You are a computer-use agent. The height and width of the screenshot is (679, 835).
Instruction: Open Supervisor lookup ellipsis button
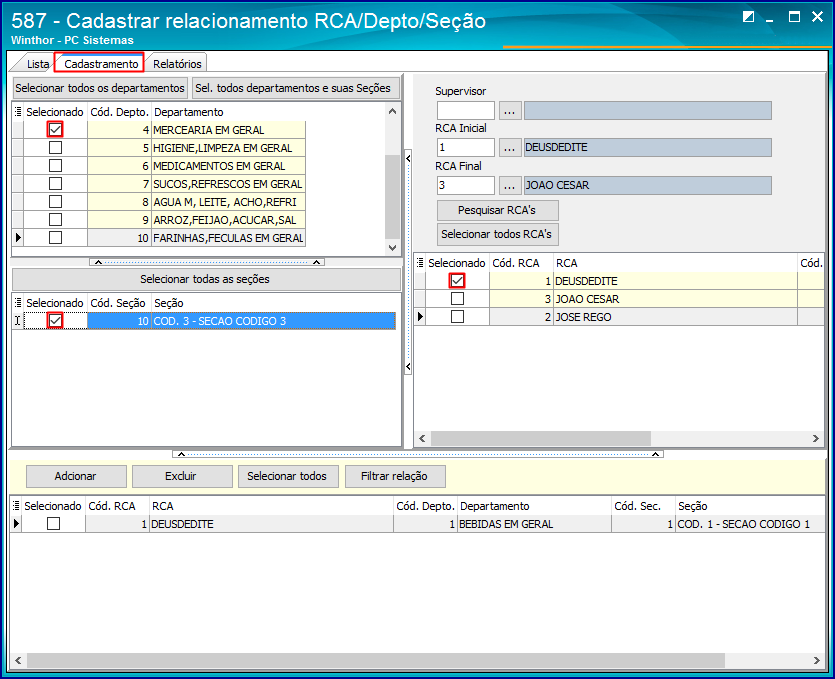(x=510, y=111)
